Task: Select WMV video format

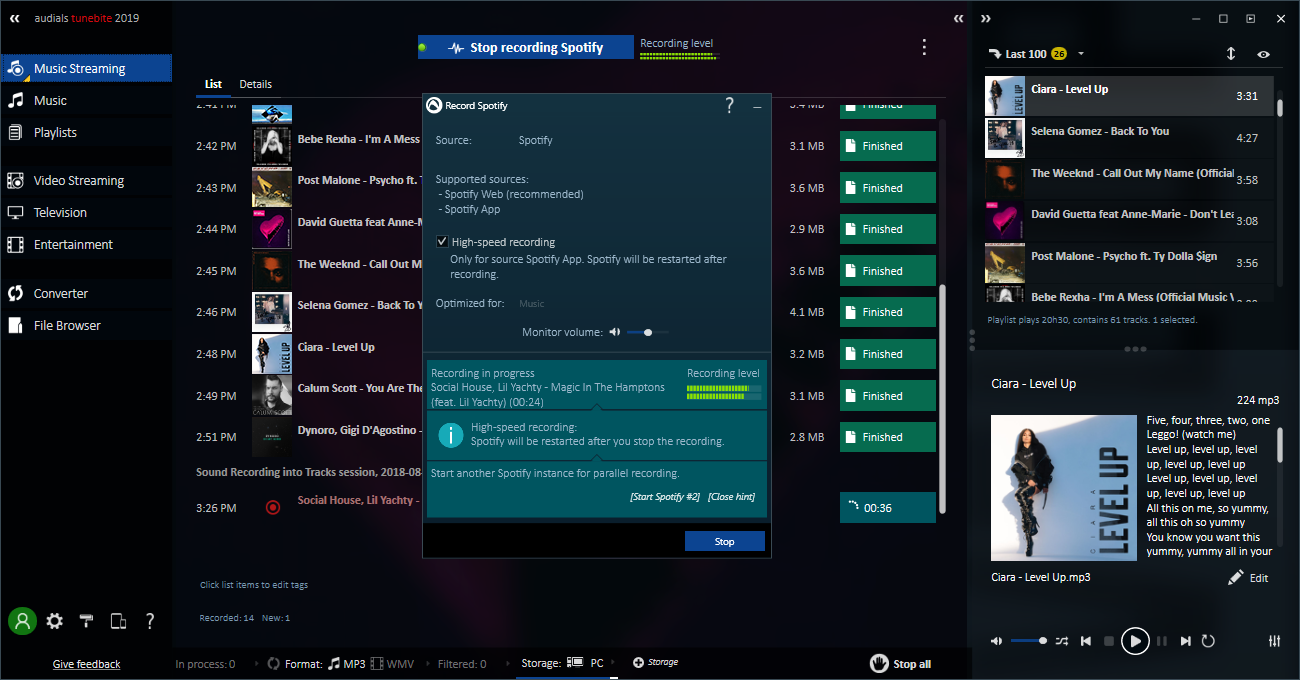Action: point(391,663)
